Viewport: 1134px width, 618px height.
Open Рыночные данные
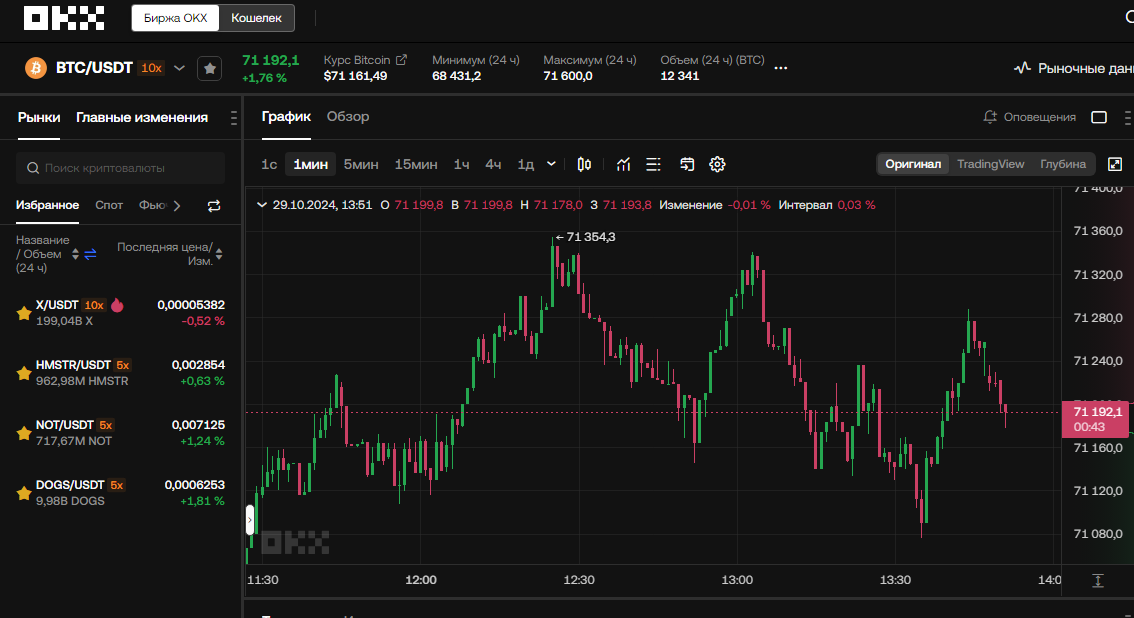click(1074, 68)
